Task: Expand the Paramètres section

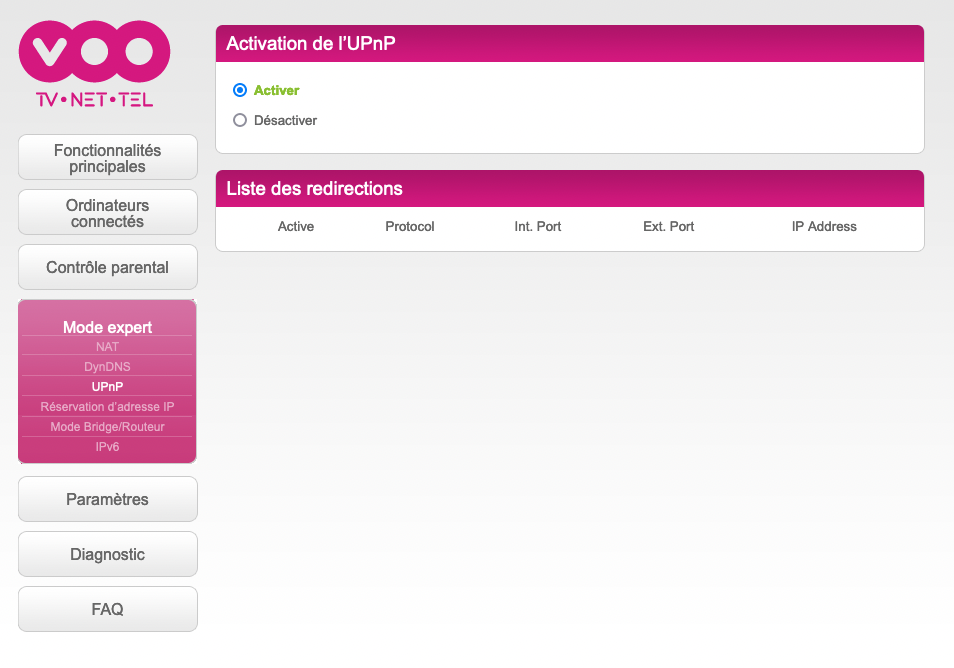Action: [x=108, y=499]
